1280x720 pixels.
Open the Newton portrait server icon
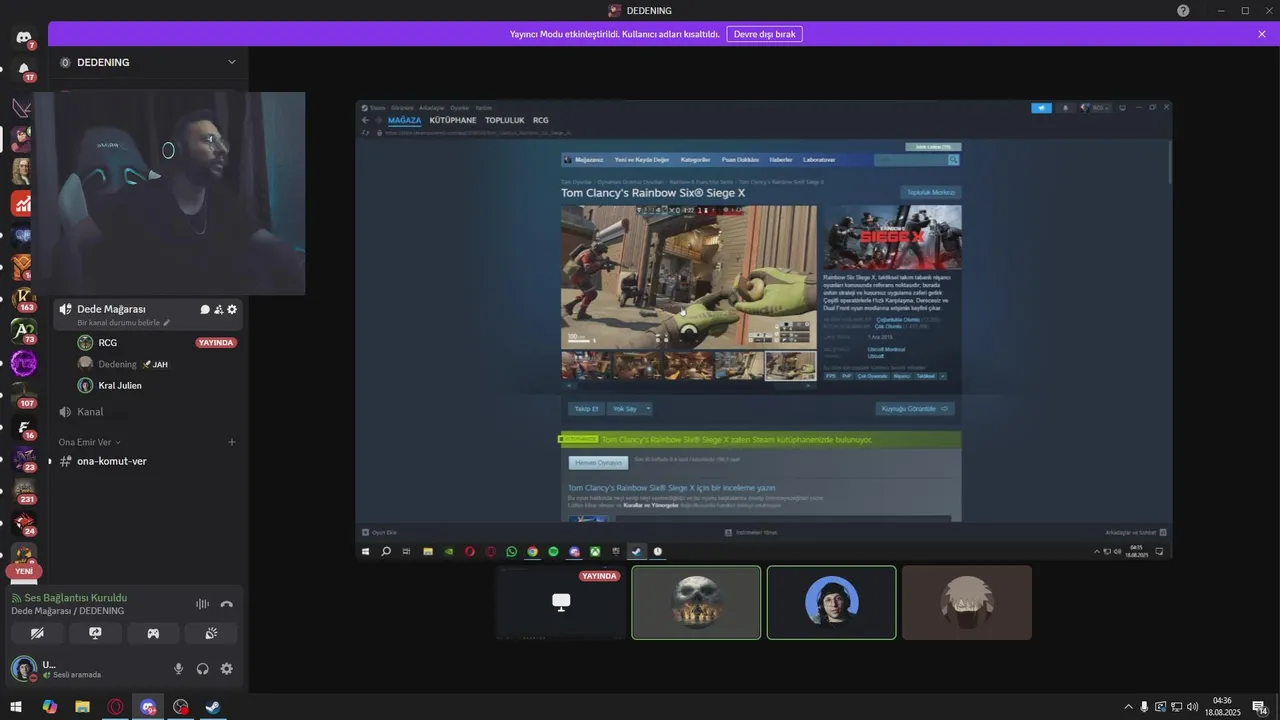23,171
